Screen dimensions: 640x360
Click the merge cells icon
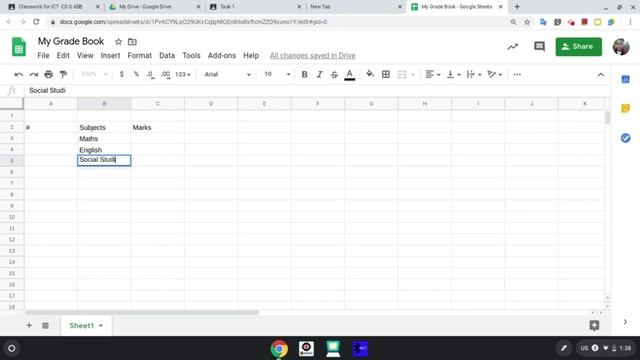[402, 74]
